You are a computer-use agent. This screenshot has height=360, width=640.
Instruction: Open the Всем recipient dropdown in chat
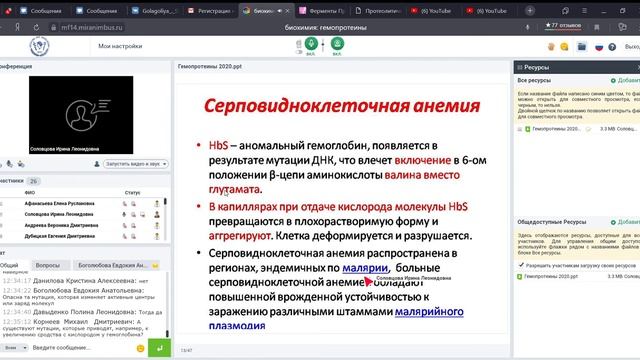coord(15,348)
